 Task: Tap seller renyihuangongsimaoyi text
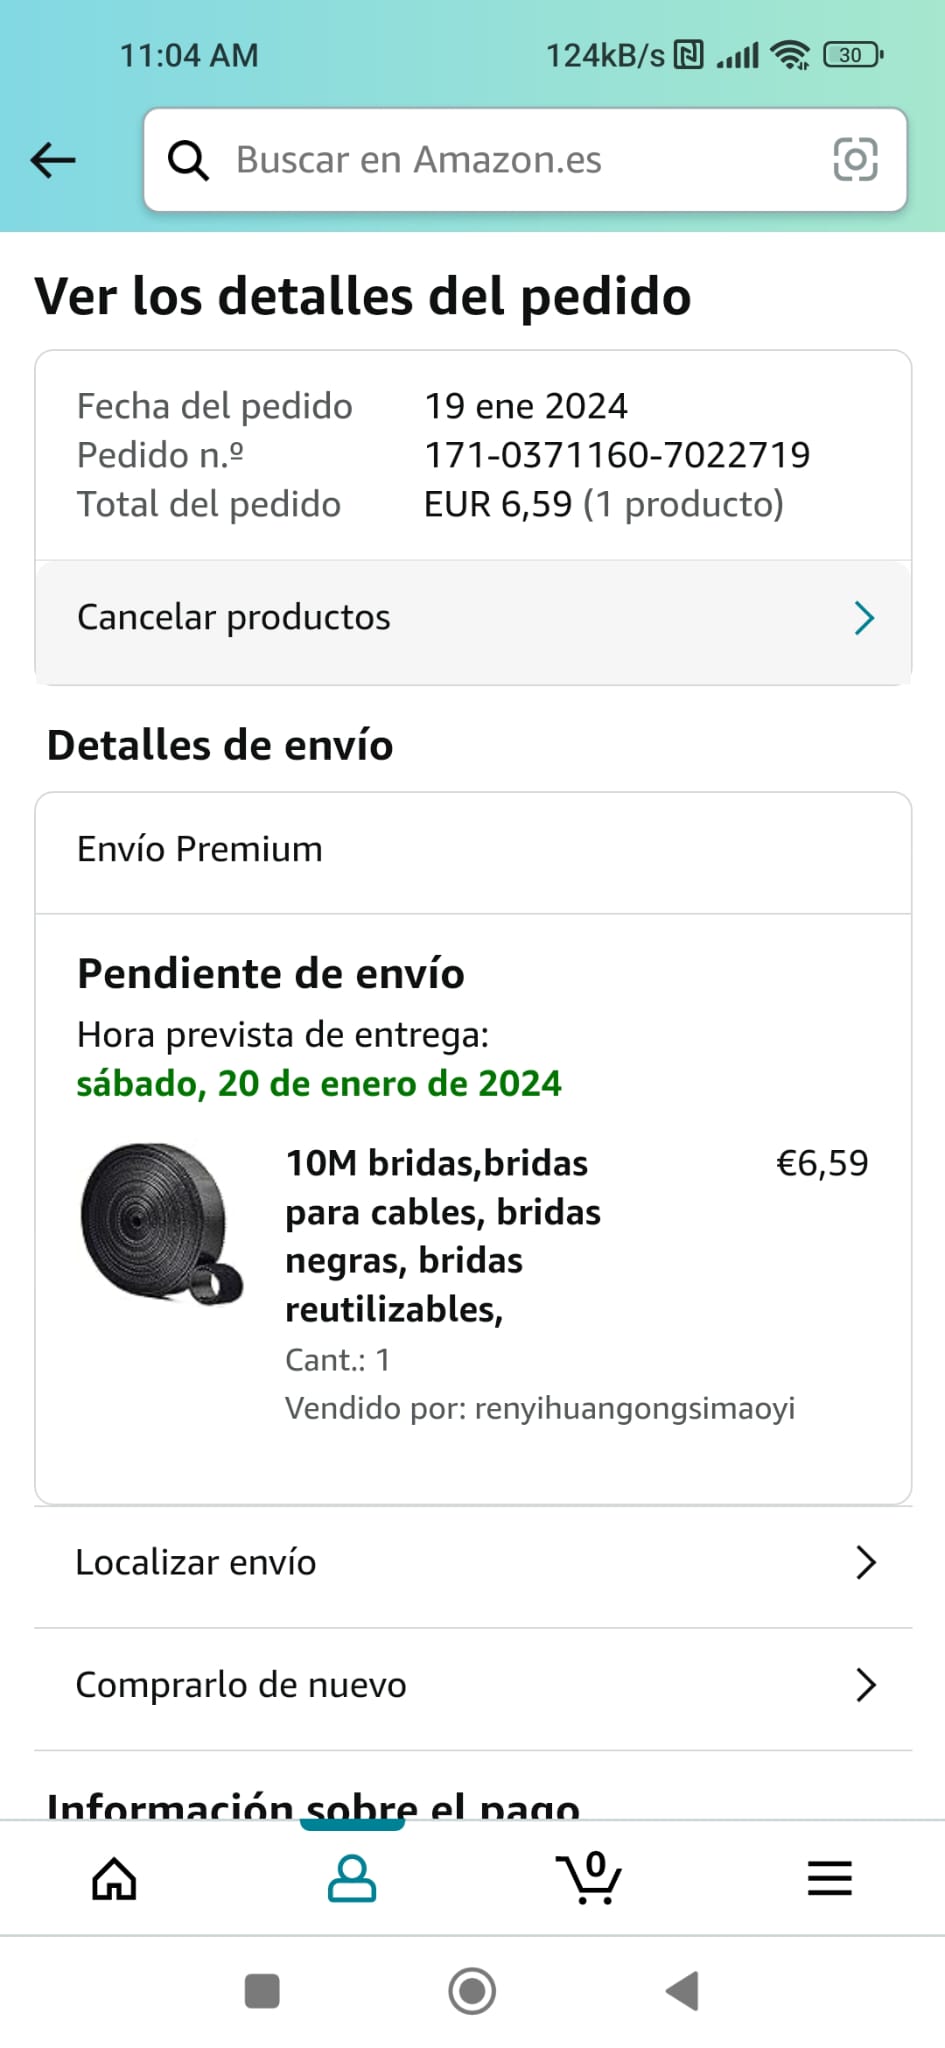click(635, 1408)
